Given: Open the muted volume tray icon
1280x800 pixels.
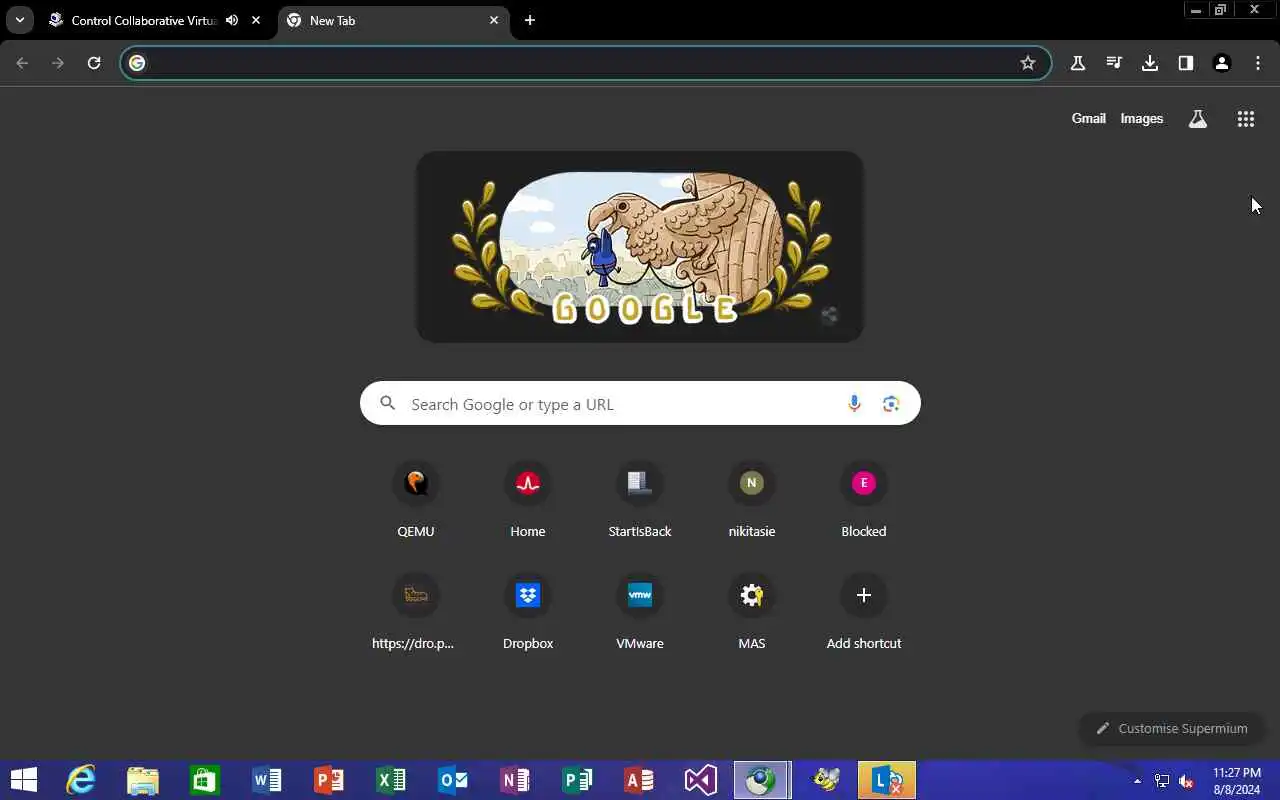Looking at the screenshot, I should click(x=1186, y=780).
